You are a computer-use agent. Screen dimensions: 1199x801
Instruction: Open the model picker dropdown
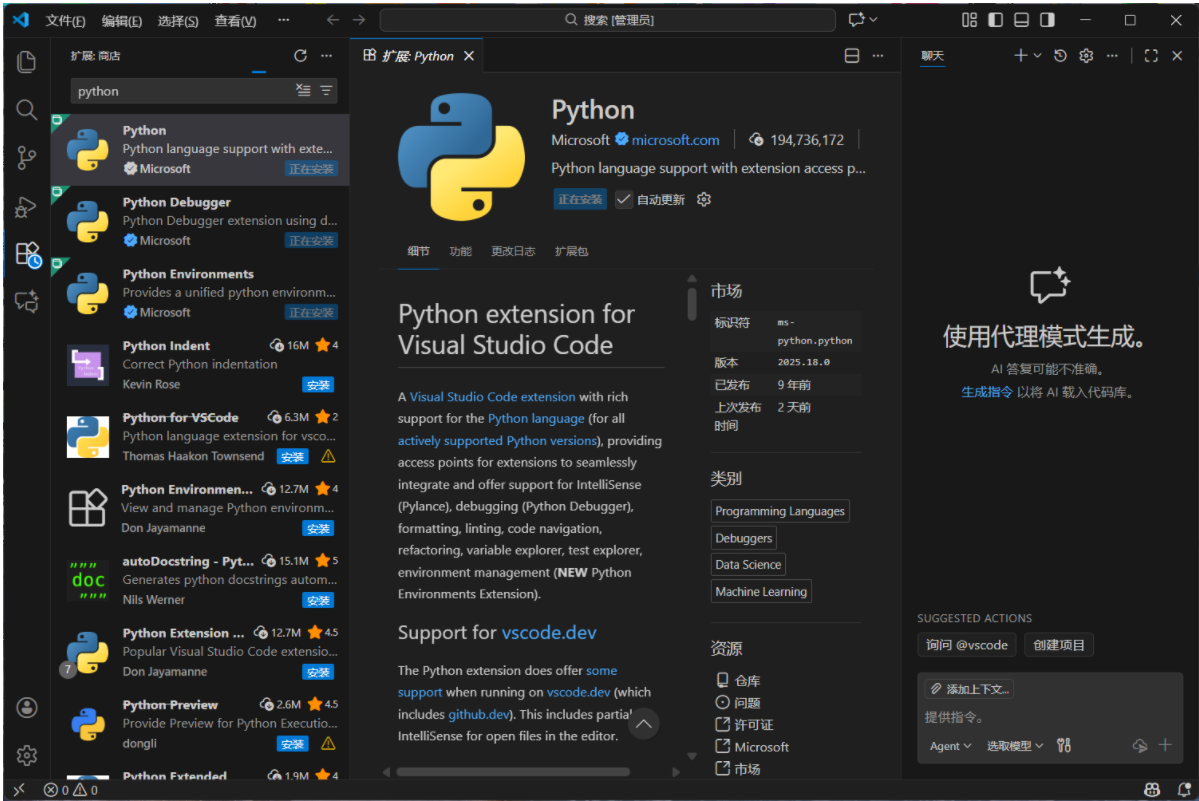tap(1015, 746)
